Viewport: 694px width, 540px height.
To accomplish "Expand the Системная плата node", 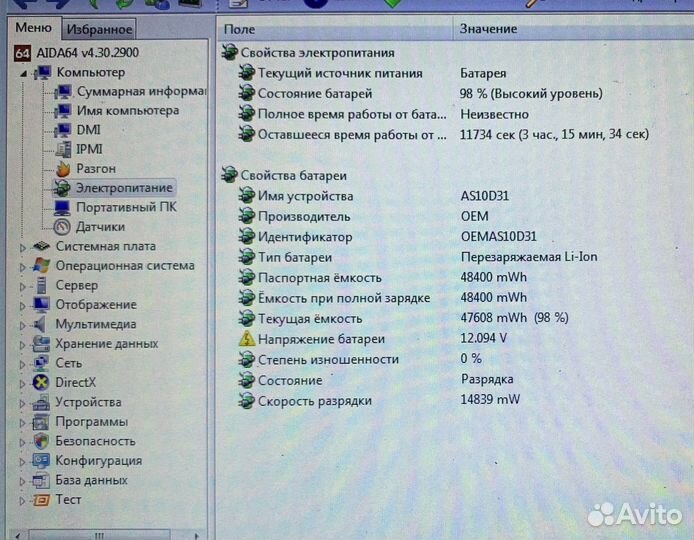I will tap(22, 247).
